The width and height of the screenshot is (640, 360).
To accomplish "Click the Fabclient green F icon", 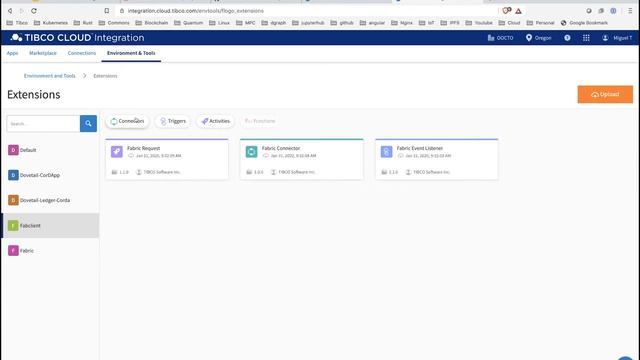I will (13, 226).
